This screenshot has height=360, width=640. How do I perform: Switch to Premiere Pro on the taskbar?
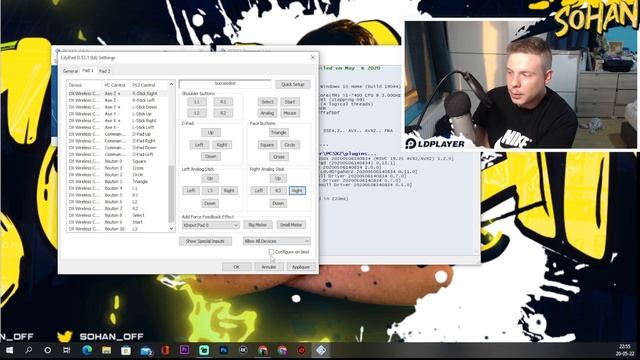[184, 350]
